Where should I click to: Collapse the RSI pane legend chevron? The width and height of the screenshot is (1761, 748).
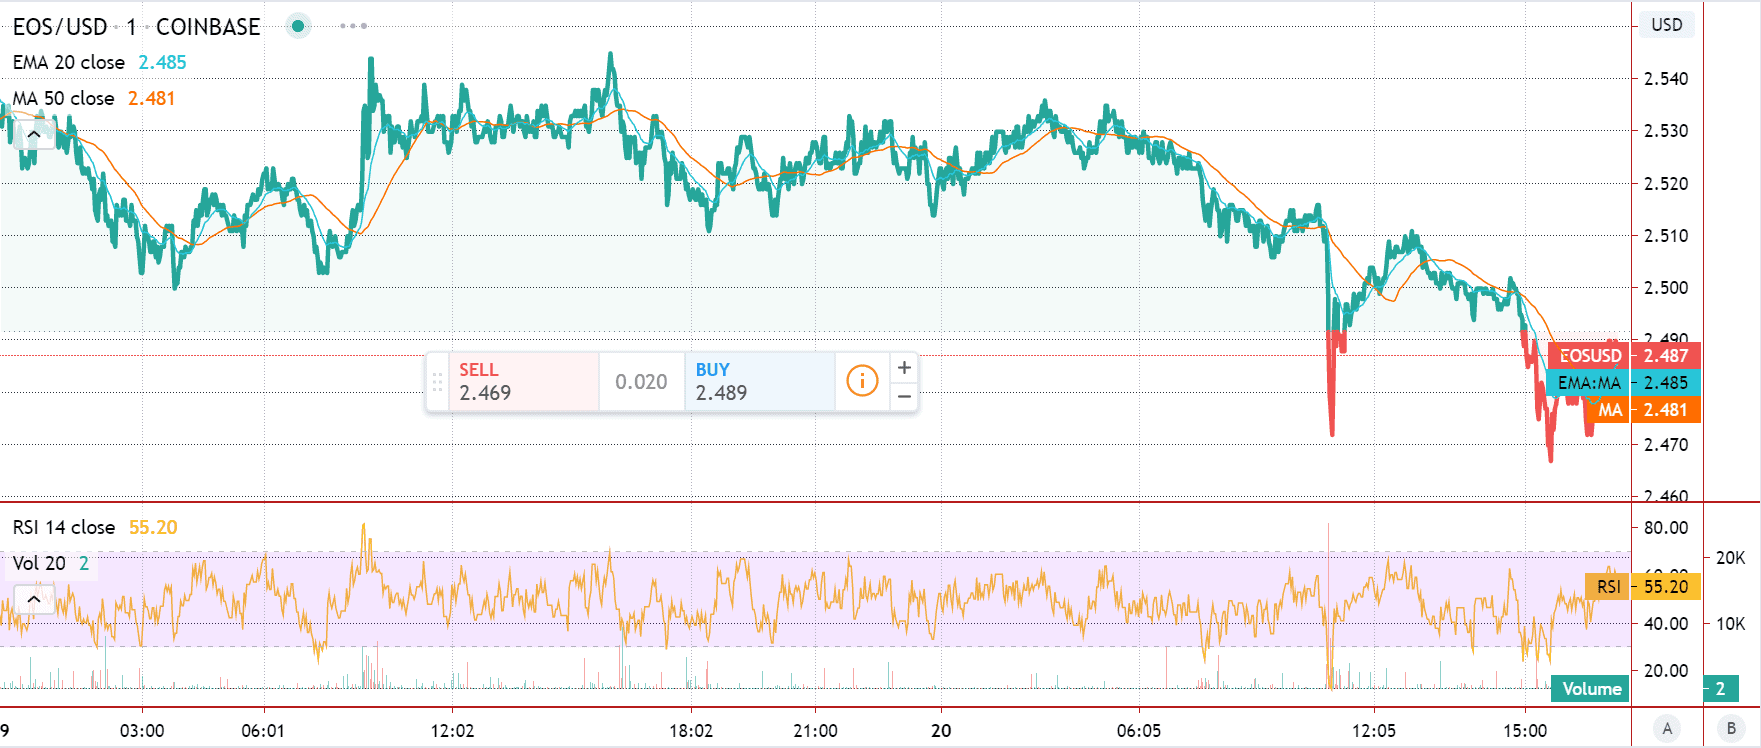pyautogui.click(x=34, y=599)
